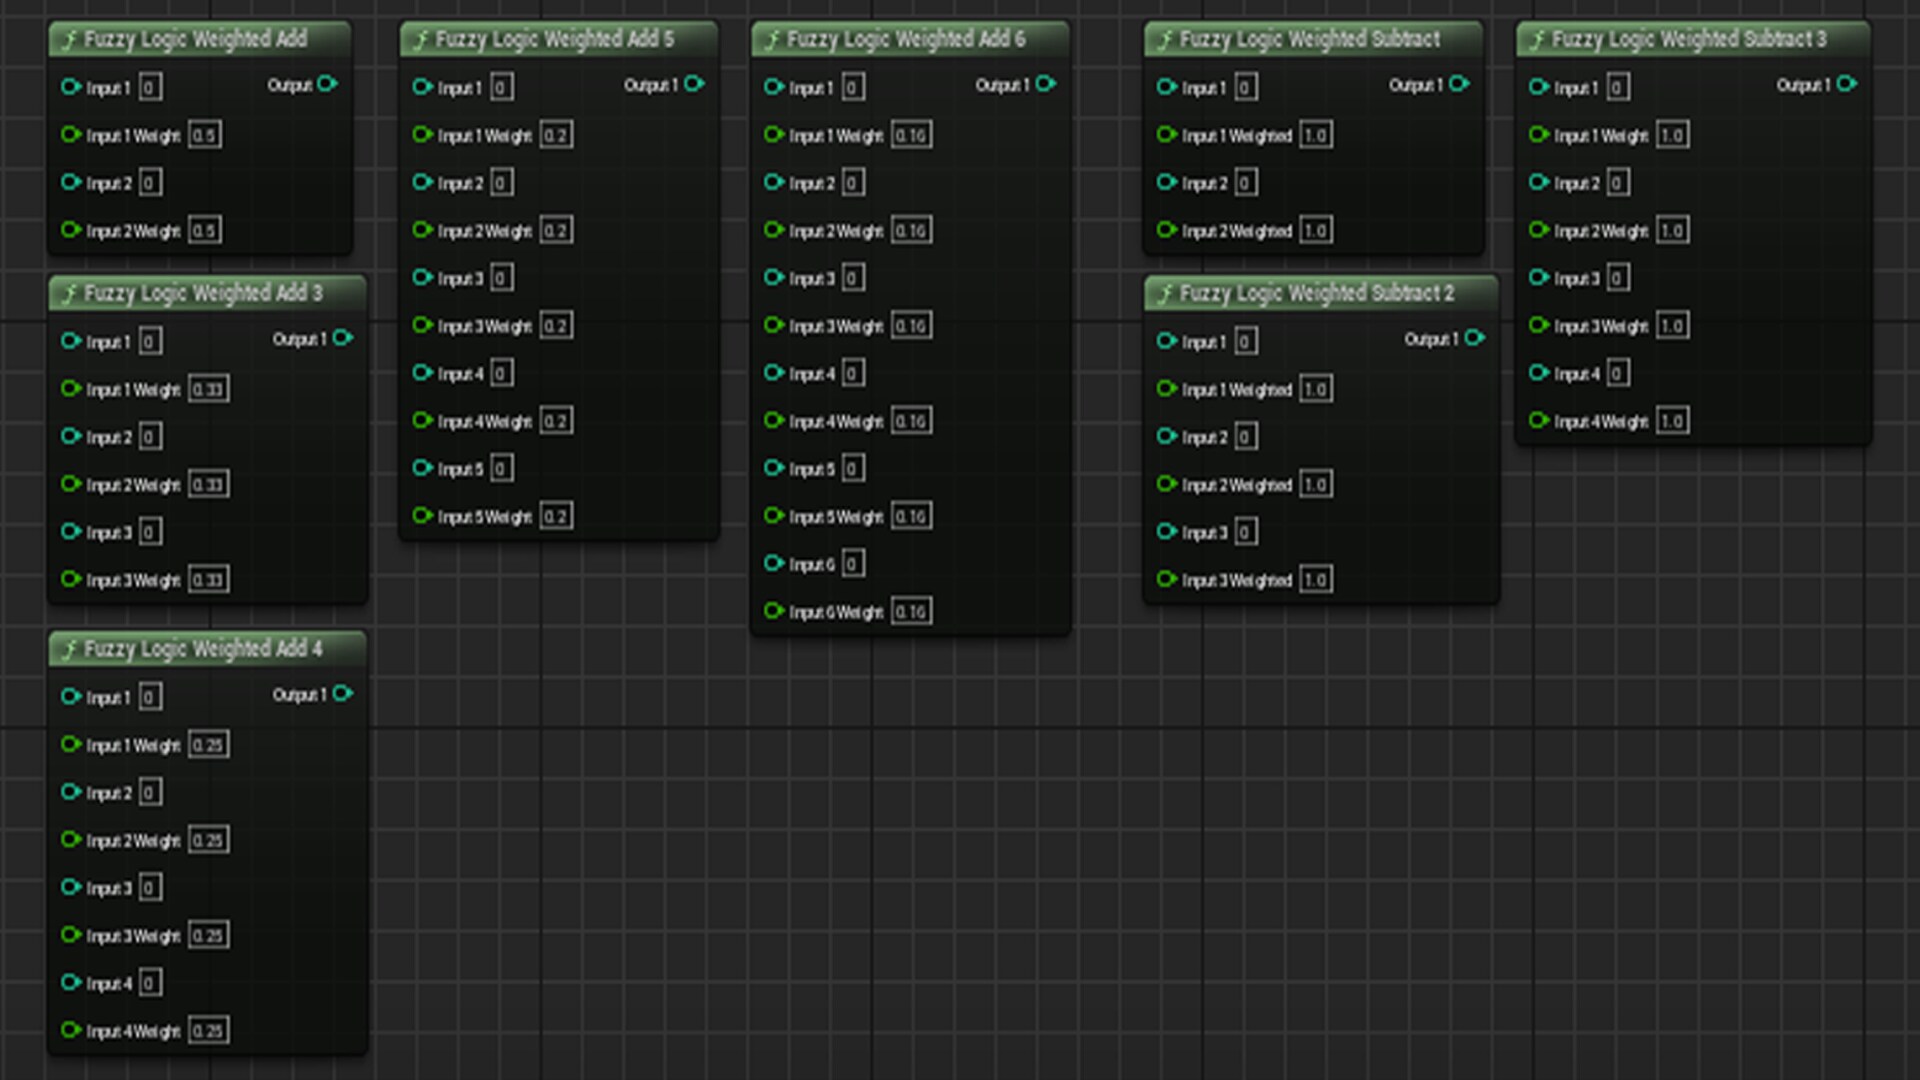Click the Input 2 Weight 1.0 field on Subtract 3
Screen dimensions: 1920x1080
tap(1672, 229)
